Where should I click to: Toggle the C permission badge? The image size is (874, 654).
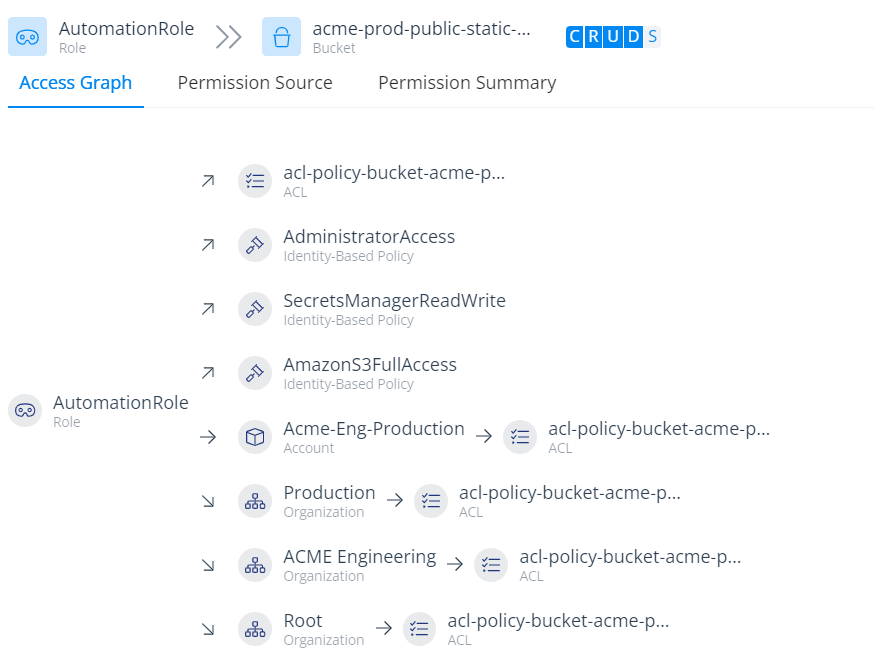coord(575,37)
